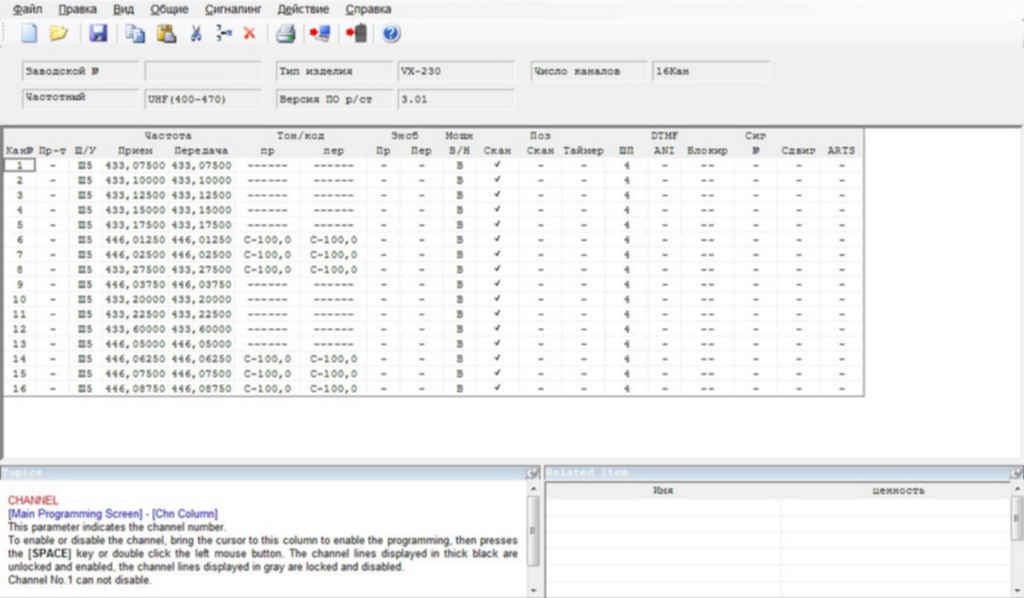Click the red-arrow radio icon
Screen dimensions: 1024x598
[x=356, y=33]
